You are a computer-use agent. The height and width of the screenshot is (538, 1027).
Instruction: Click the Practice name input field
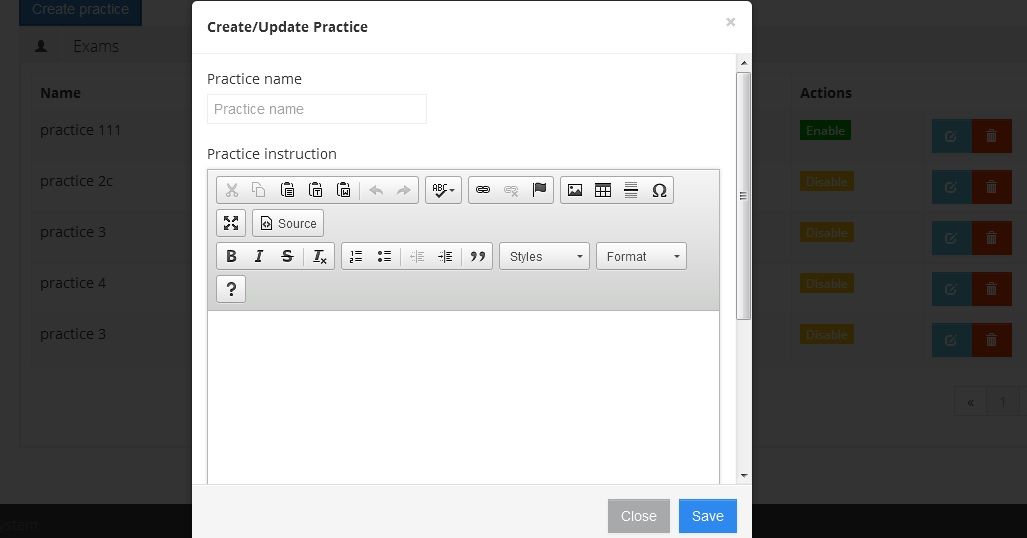pyautogui.click(x=317, y=109)
